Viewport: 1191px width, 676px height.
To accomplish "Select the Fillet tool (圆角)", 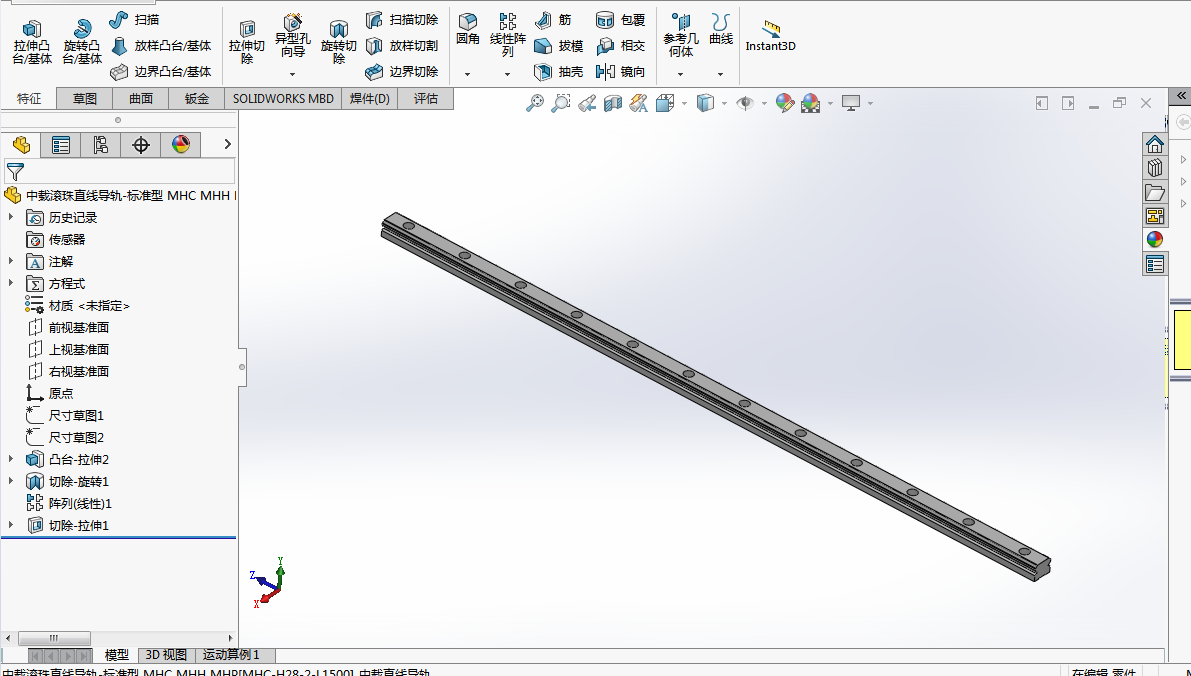I will (x=467, y=30).
